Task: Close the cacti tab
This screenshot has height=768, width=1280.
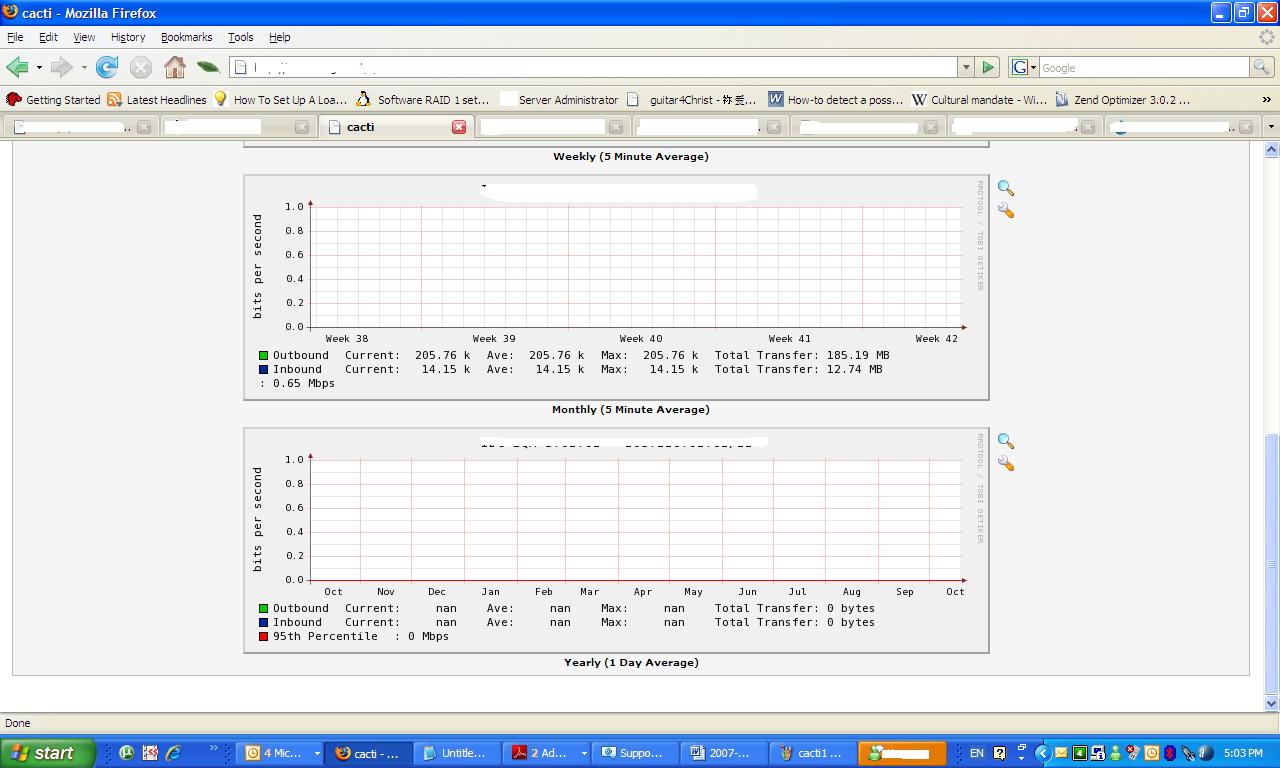Action: (459, 127)
